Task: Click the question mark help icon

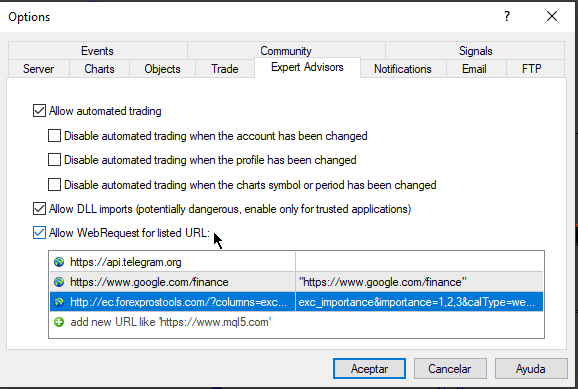Action: click(x=507, y=16)
